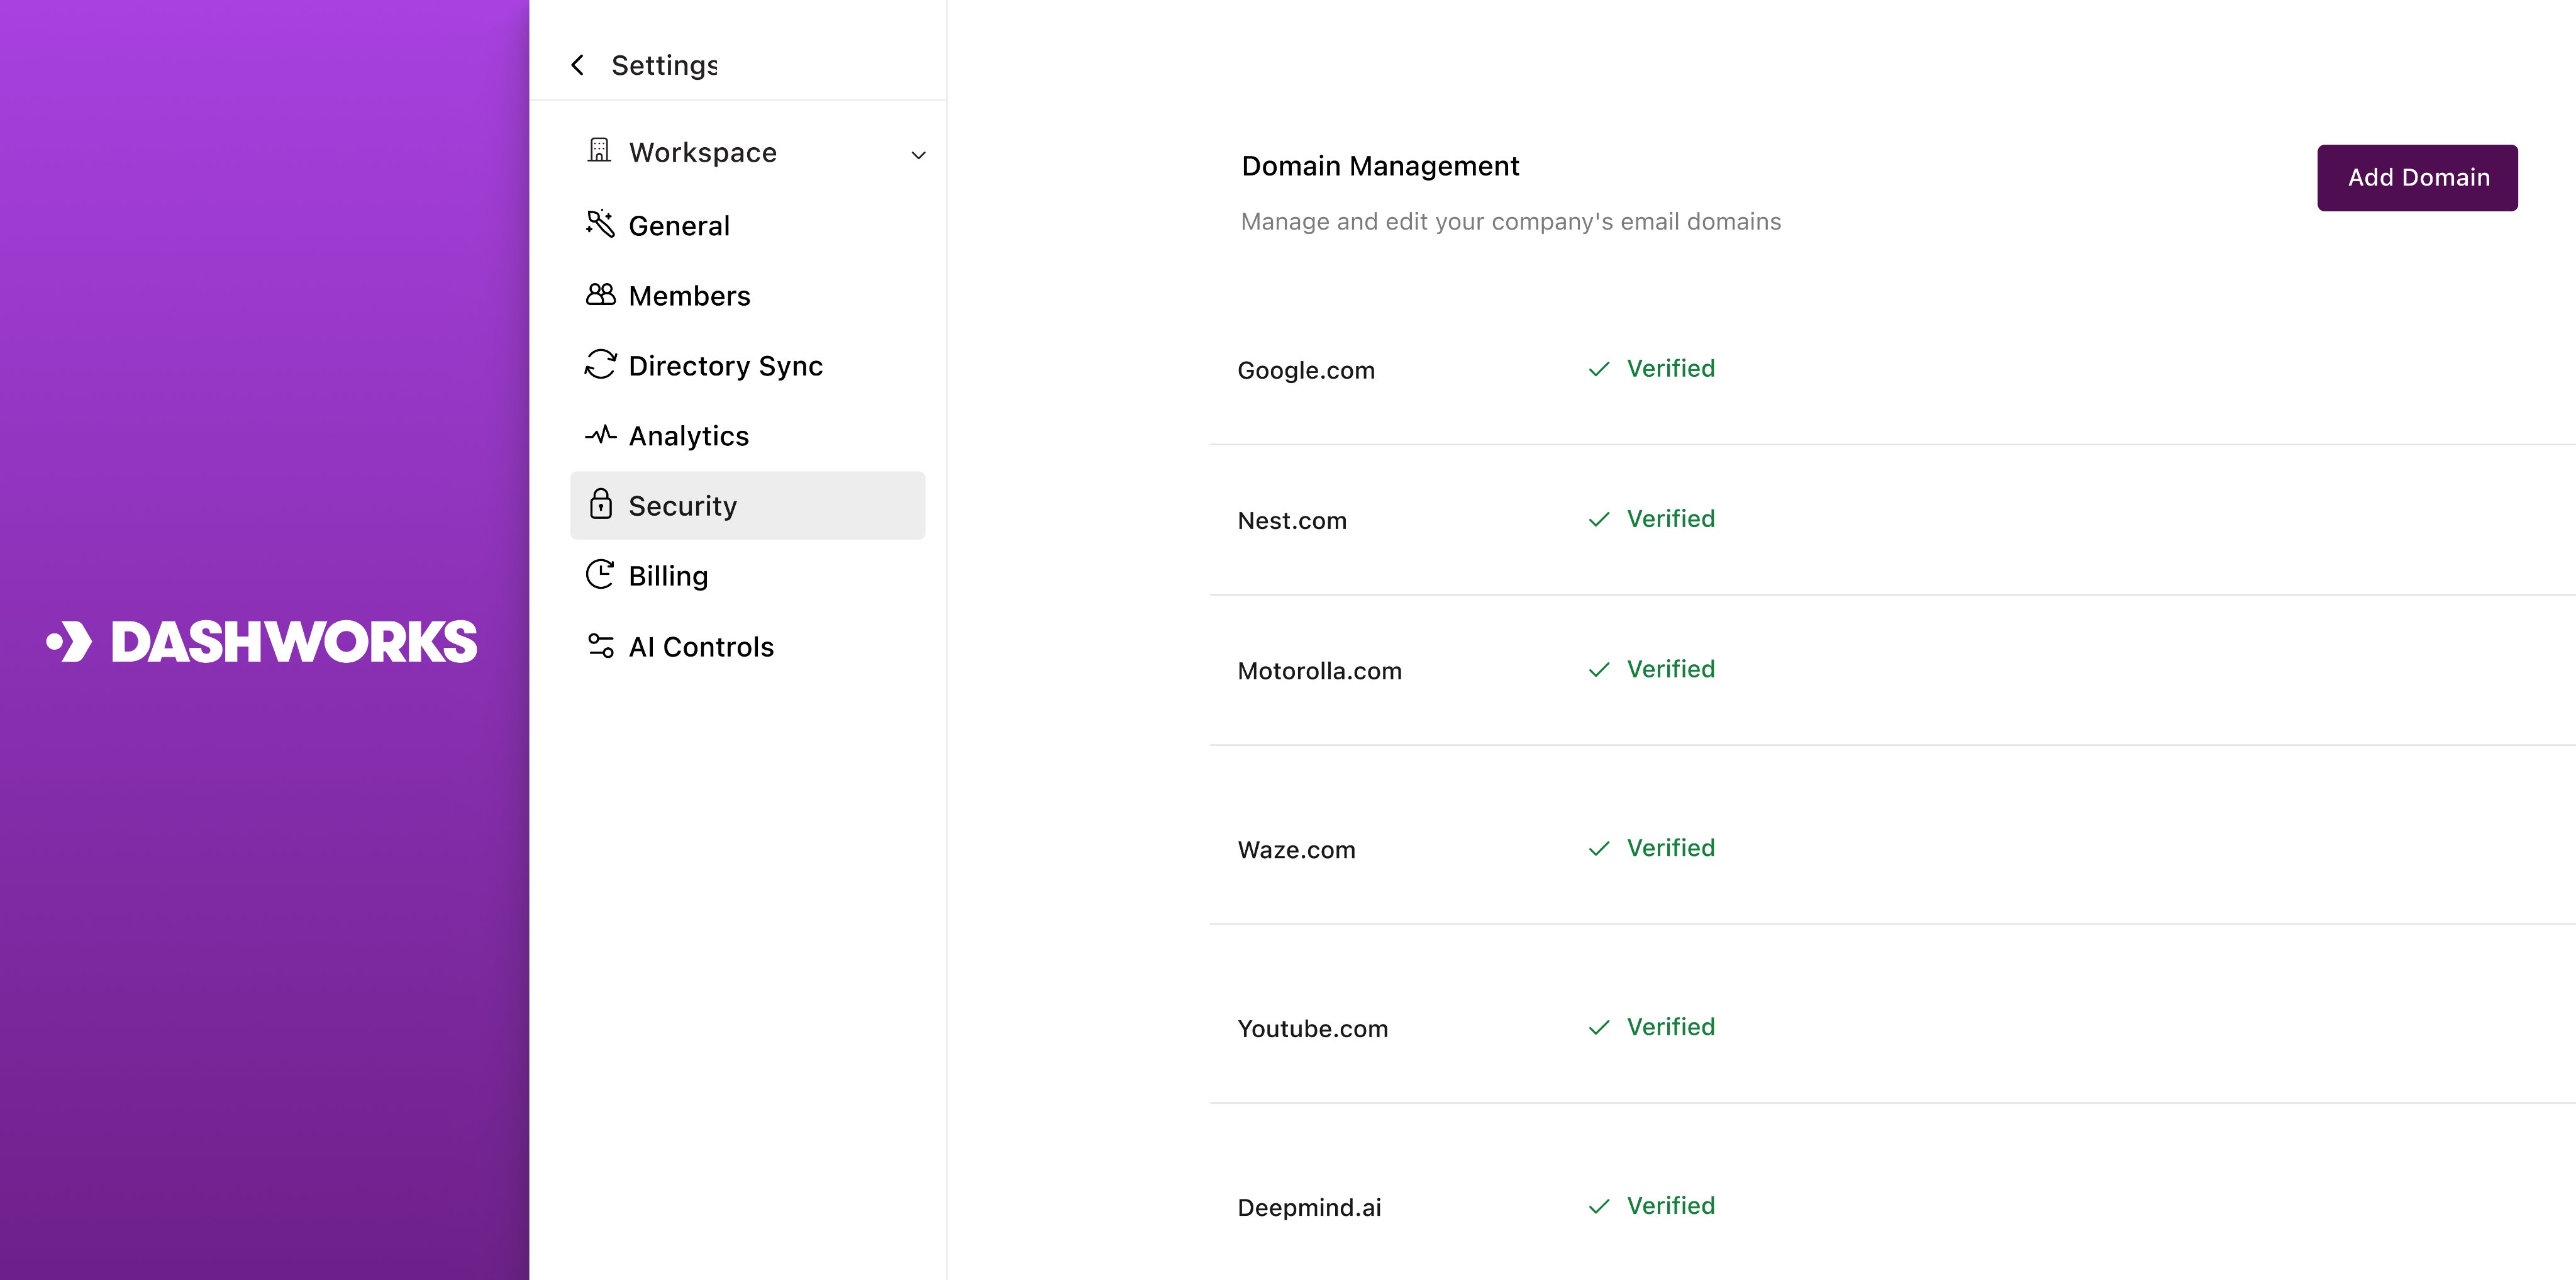Select the Youtube.com domain
This screenshot has height=1280, width=2576.
[1312, 1029]
